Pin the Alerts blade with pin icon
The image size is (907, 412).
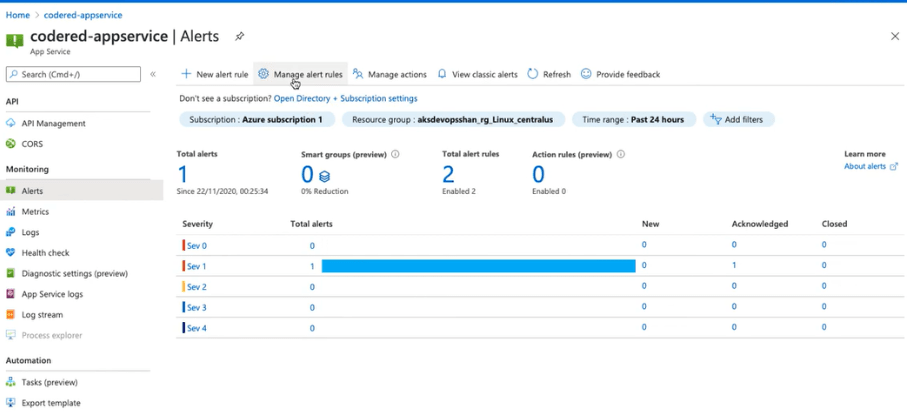tap(239, 36)
